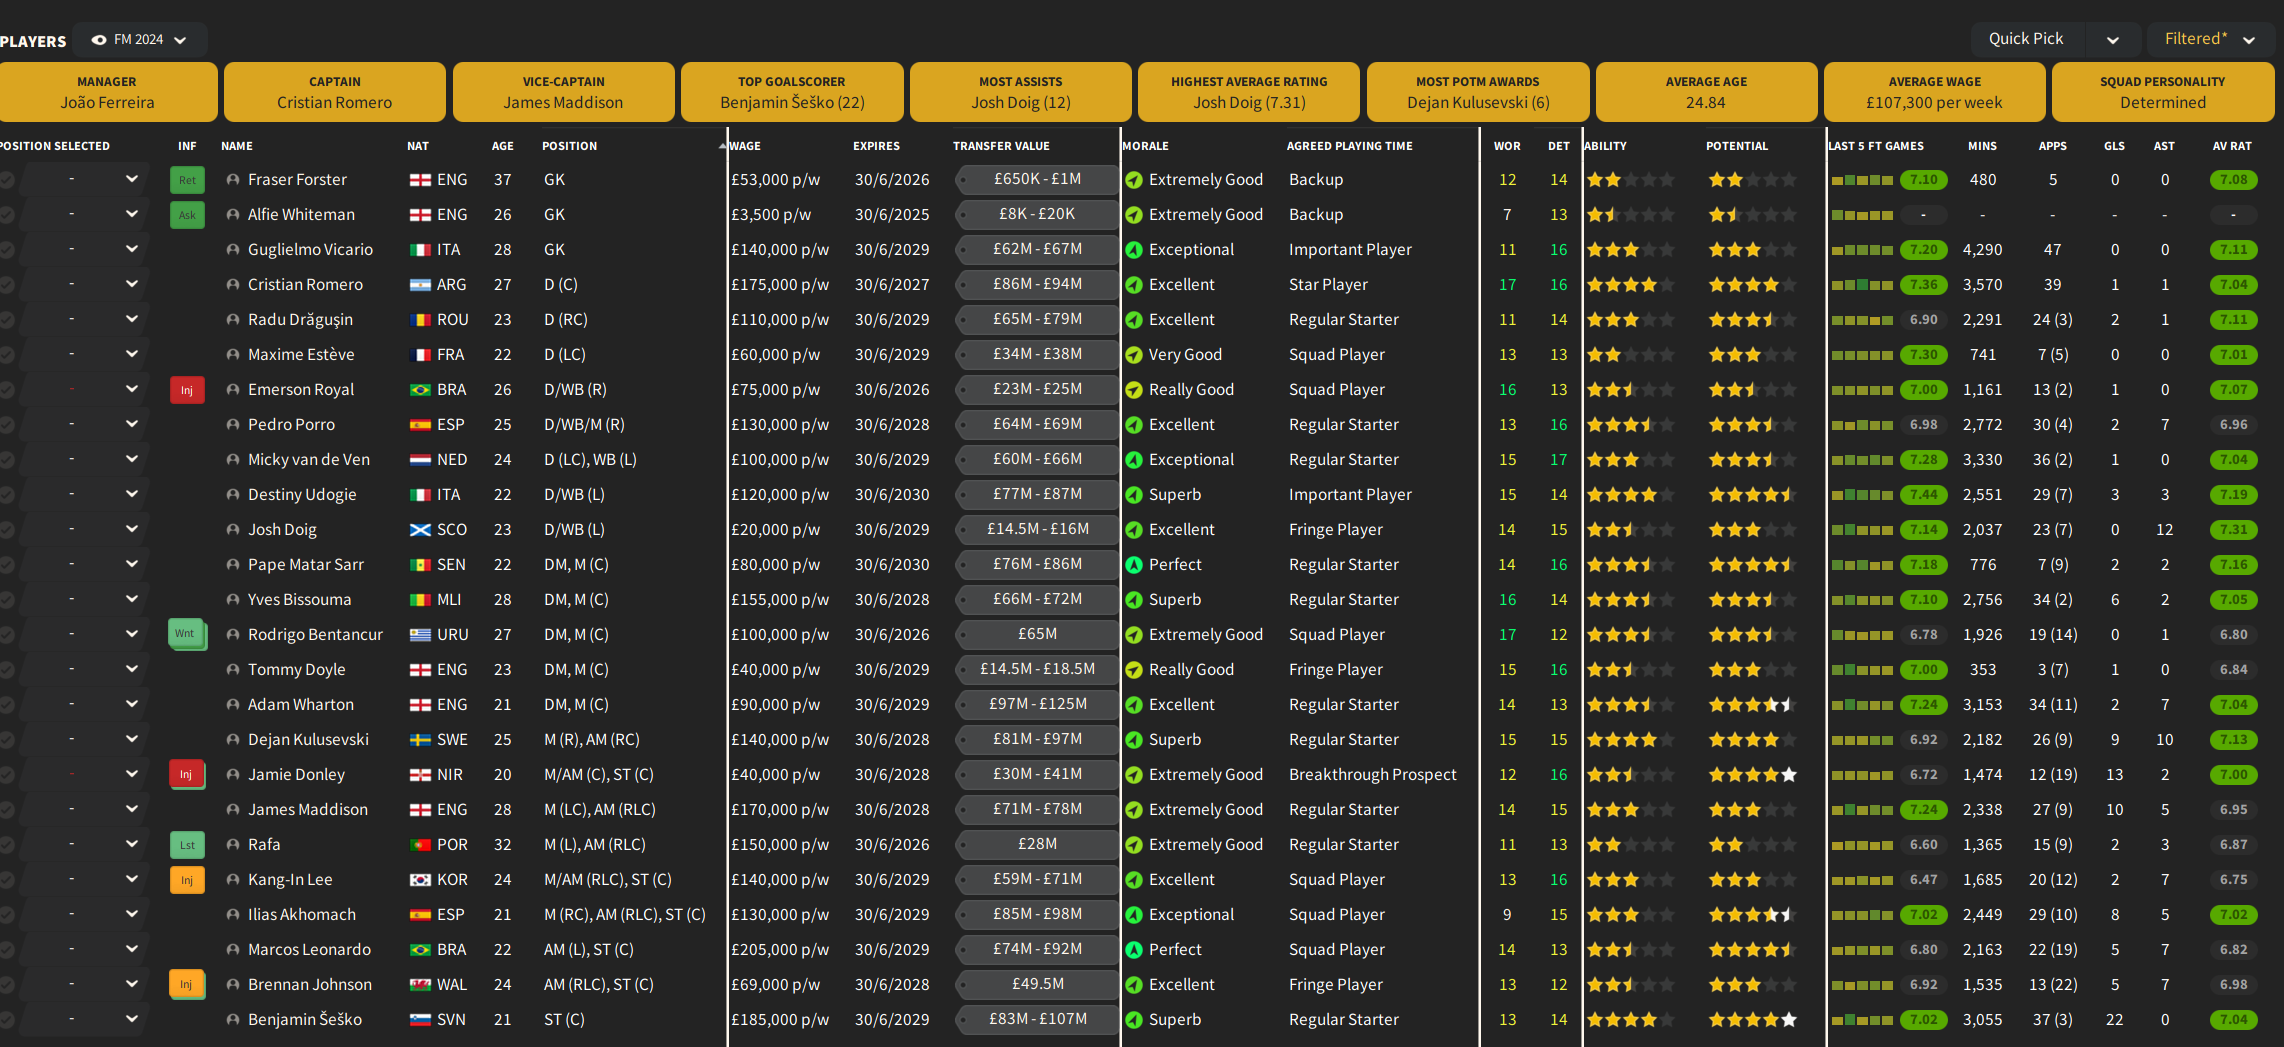Open the FM 2024 view dropdown
This screenshot has width=2284, height=1047.
(140, 40)
